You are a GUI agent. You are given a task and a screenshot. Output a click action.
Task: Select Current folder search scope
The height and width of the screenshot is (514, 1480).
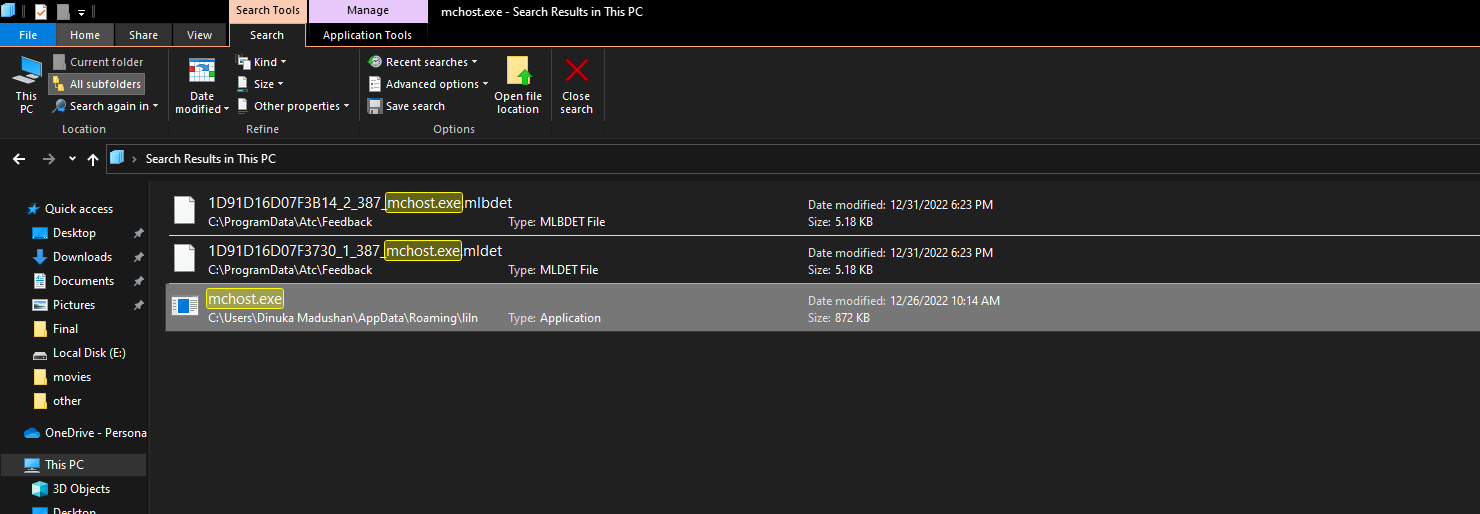[98, 62]
